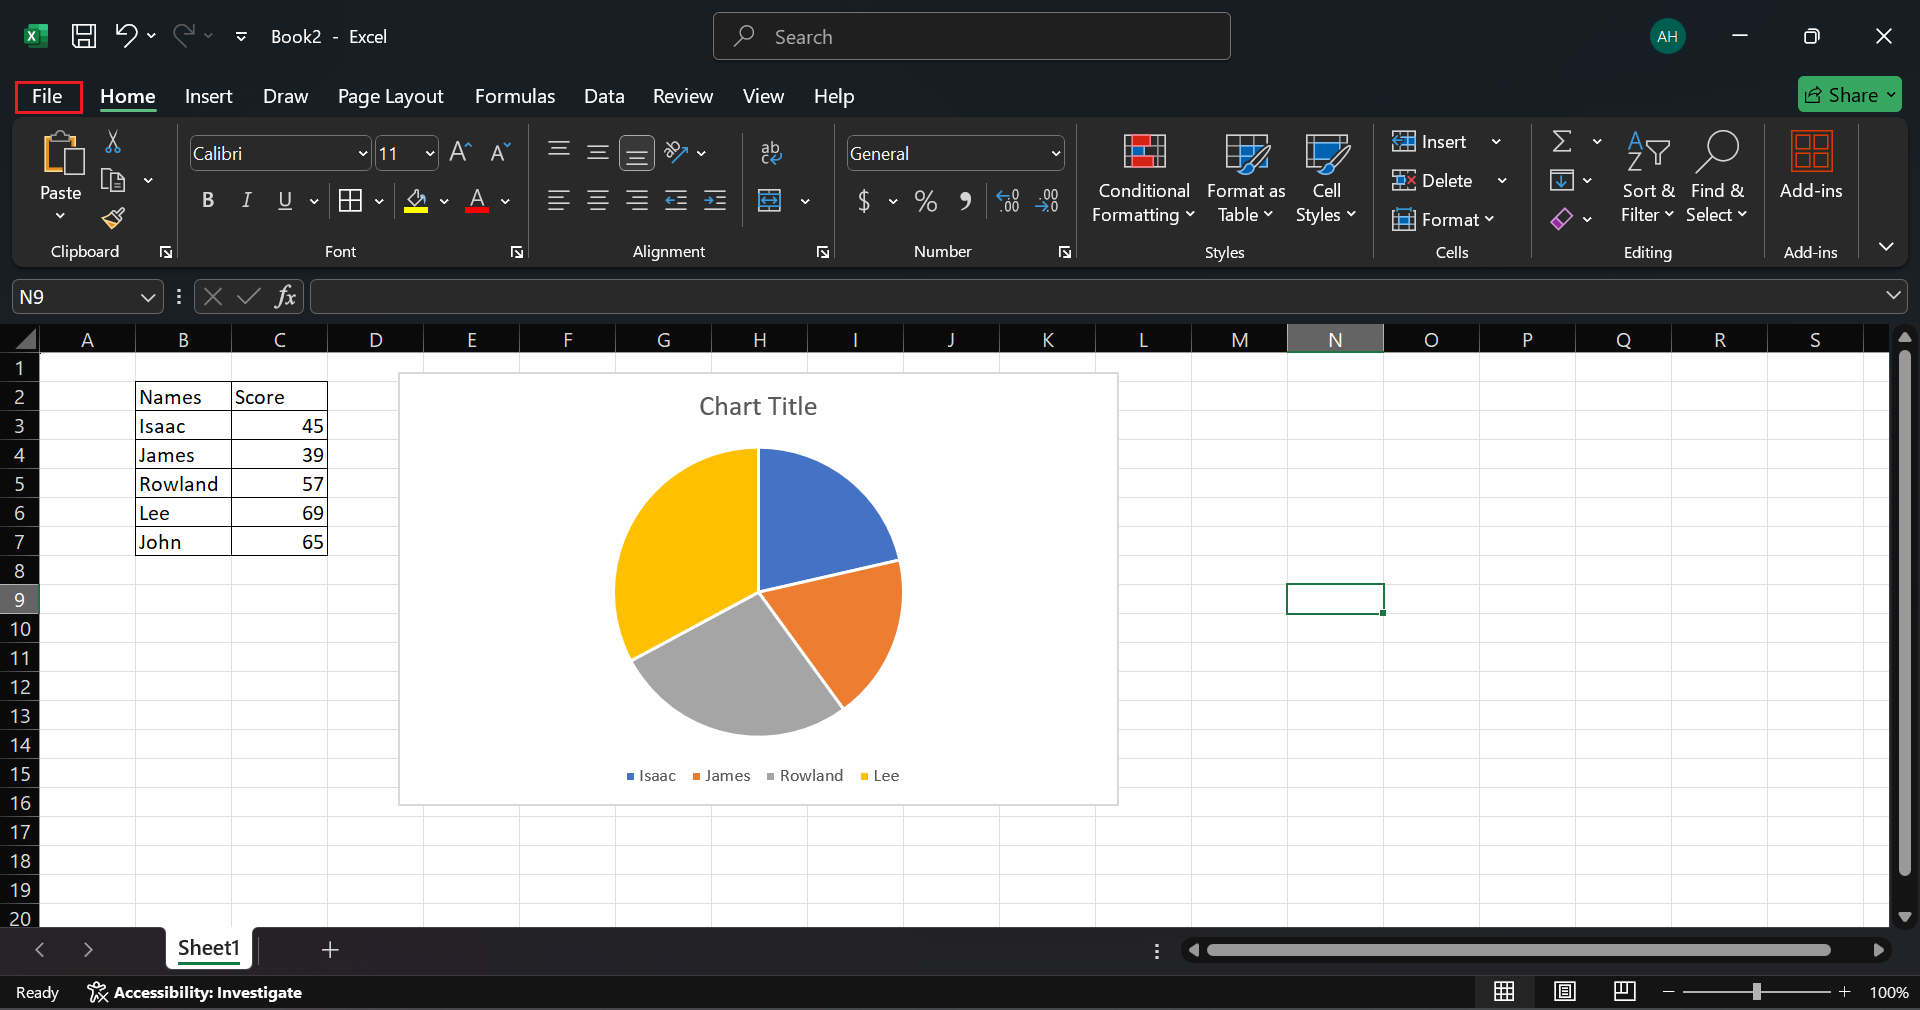Expand the Borders dropdown arrow
Screen dimensions: 1920x1010
coord(378,201)
